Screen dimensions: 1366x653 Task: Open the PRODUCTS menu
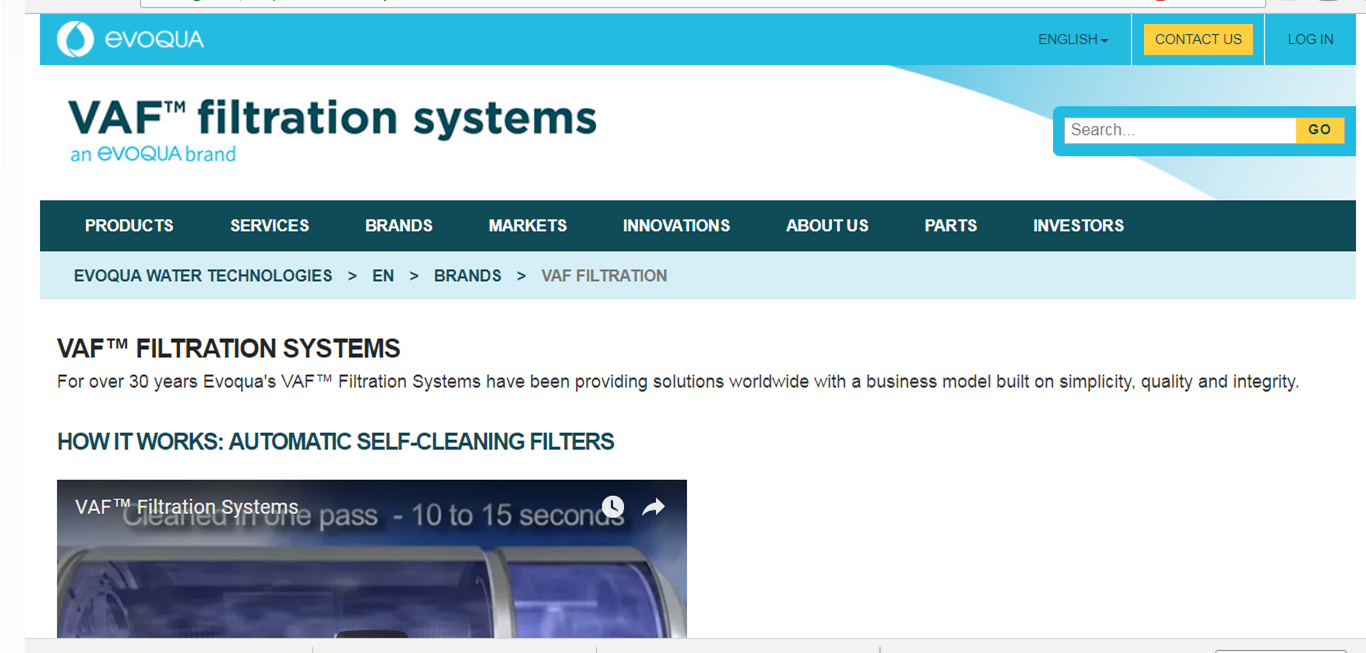(x=129, y=226)
